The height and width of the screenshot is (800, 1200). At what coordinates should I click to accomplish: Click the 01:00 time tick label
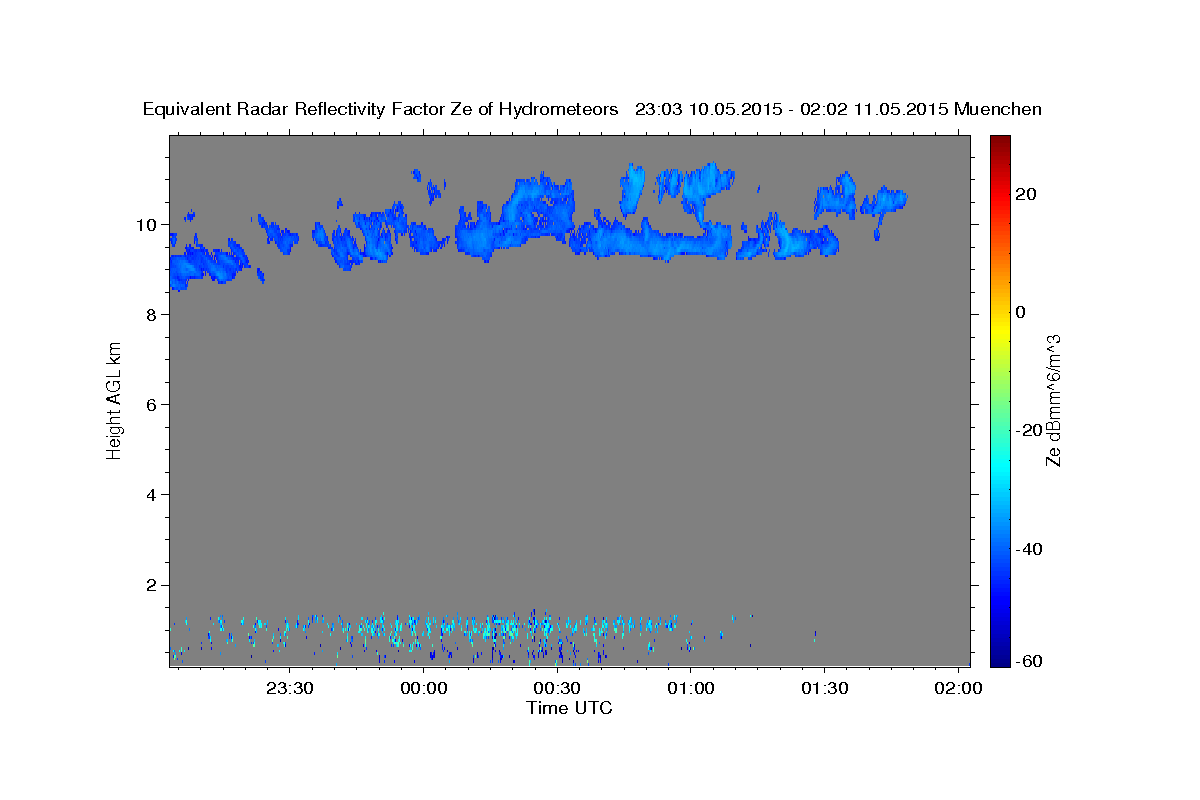(x=691, y=689)
